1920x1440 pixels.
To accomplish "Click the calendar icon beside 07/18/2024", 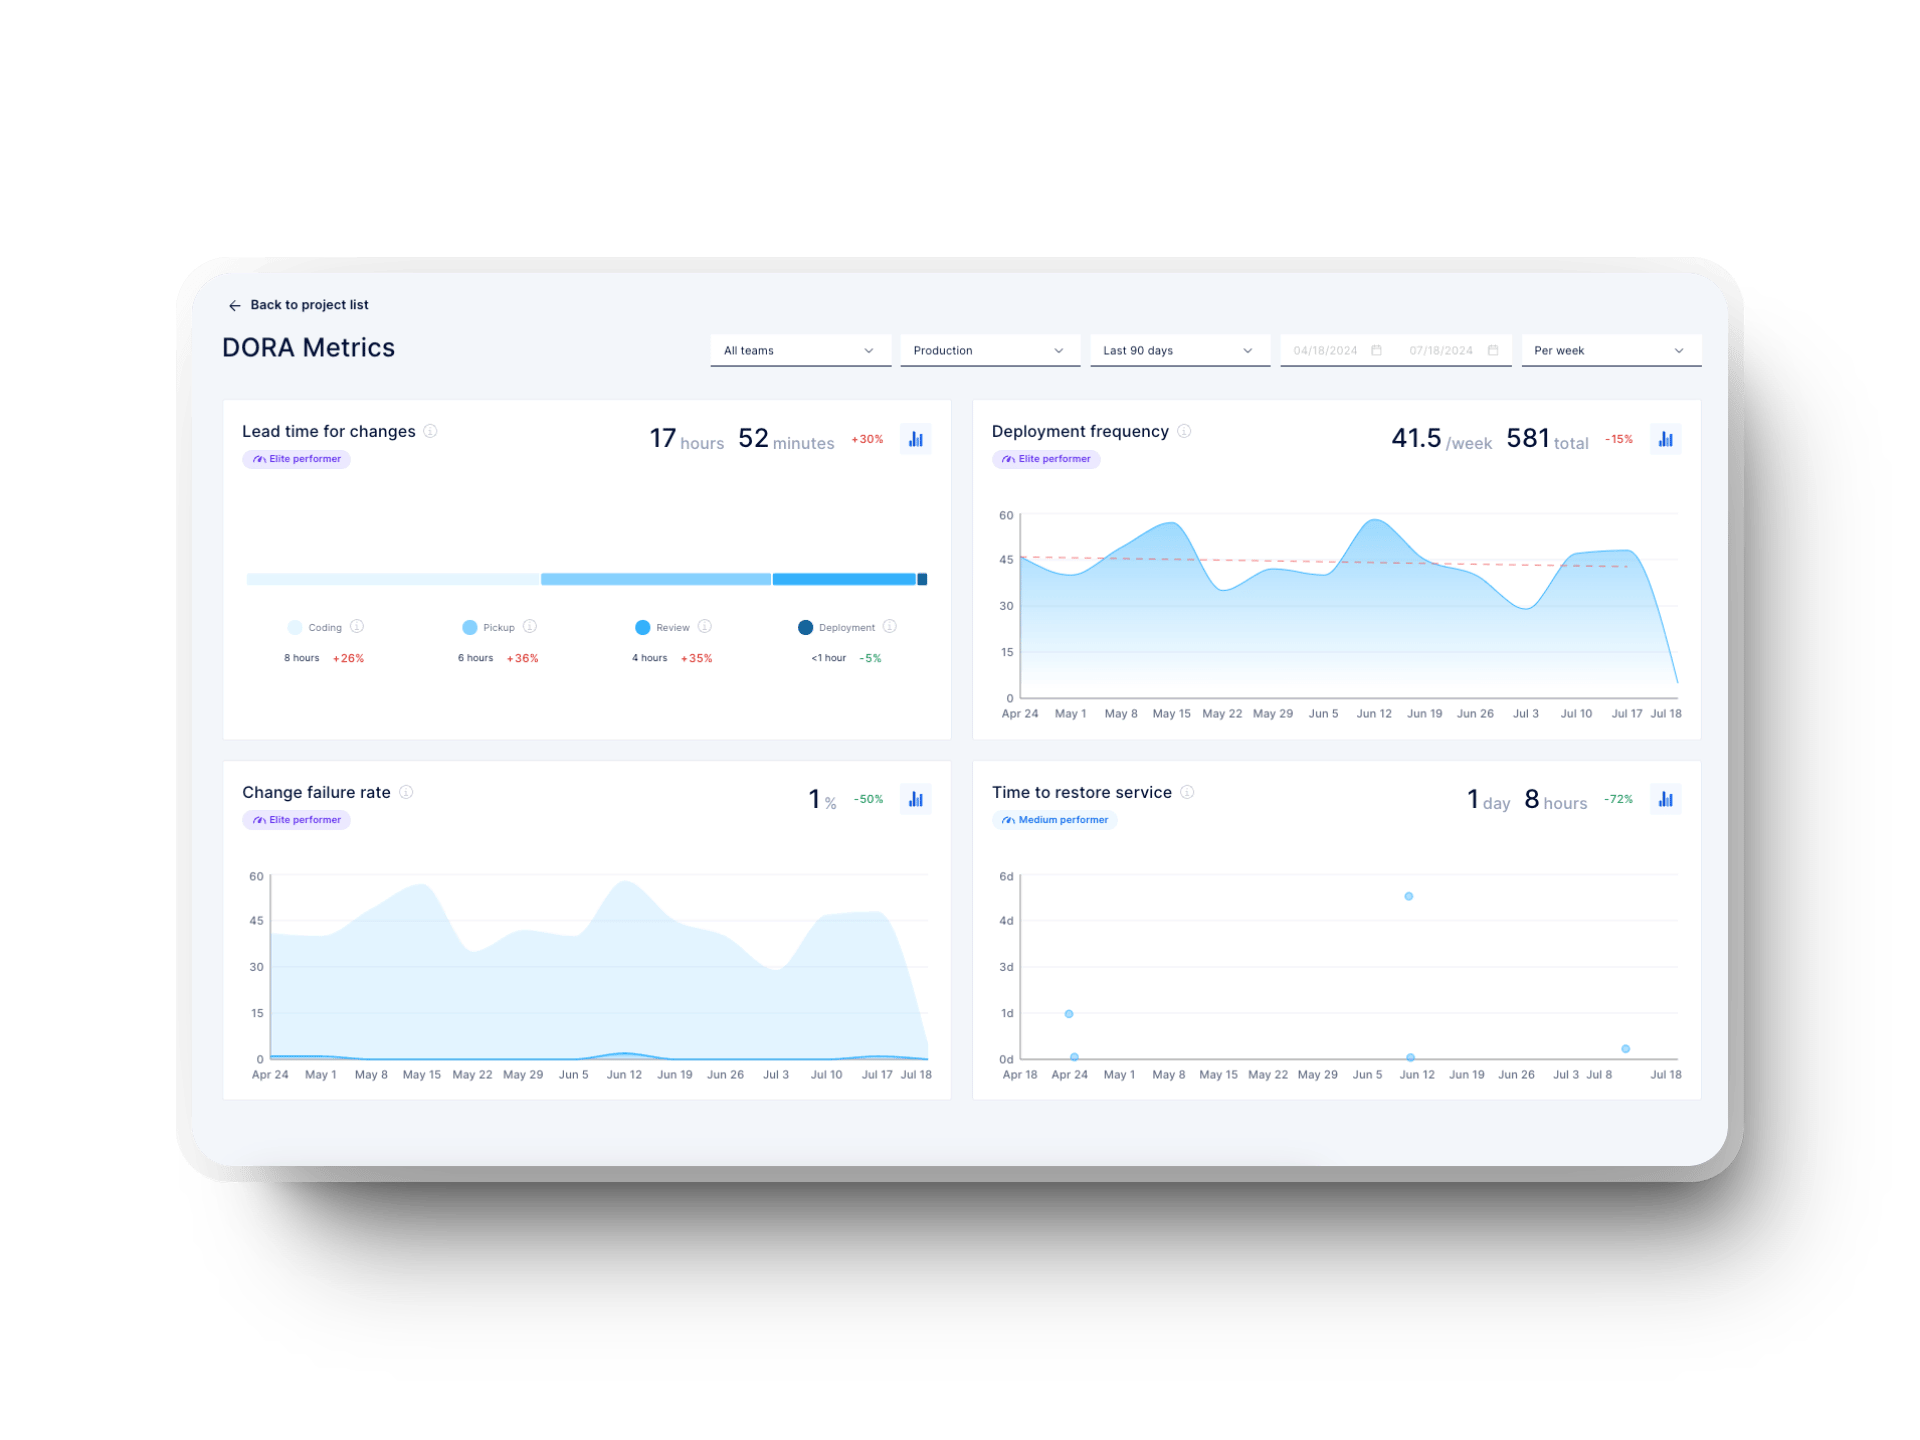I will point(1492,350).
